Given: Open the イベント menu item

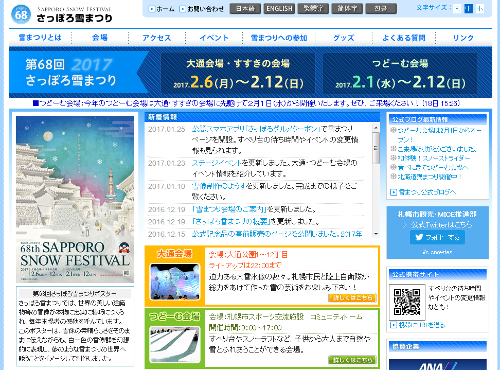Looking at the screenshot, I should pyautogui.click(x=214, y=38).
